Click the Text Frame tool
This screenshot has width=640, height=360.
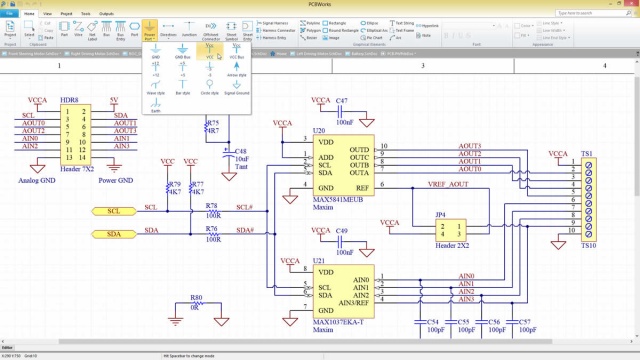tap(402, 30)
